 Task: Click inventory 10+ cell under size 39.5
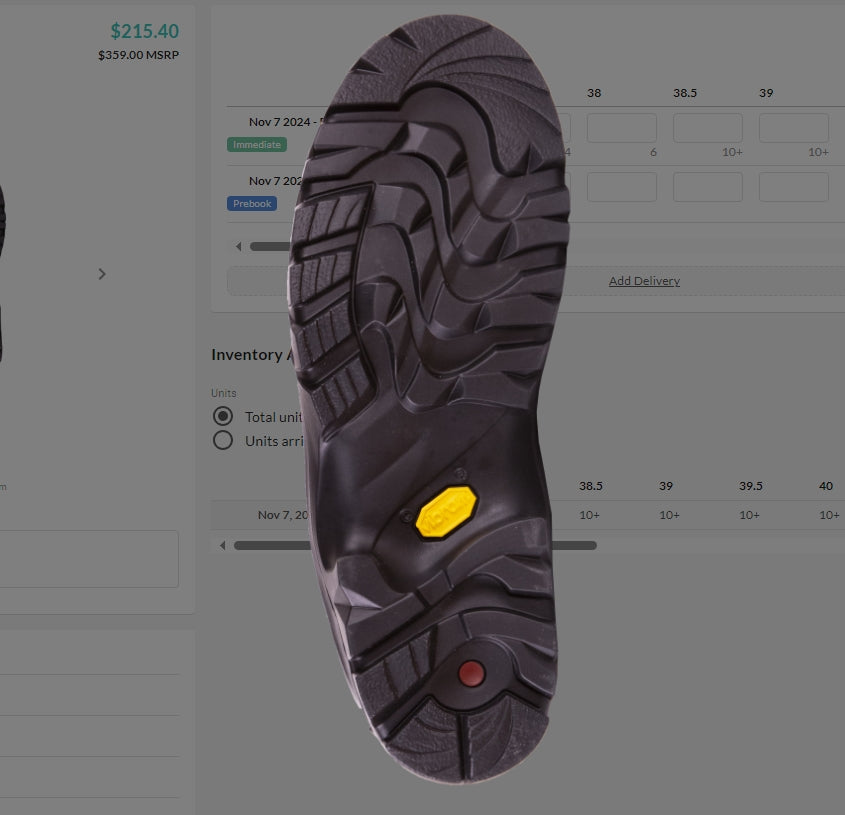(x=749, y=515)
